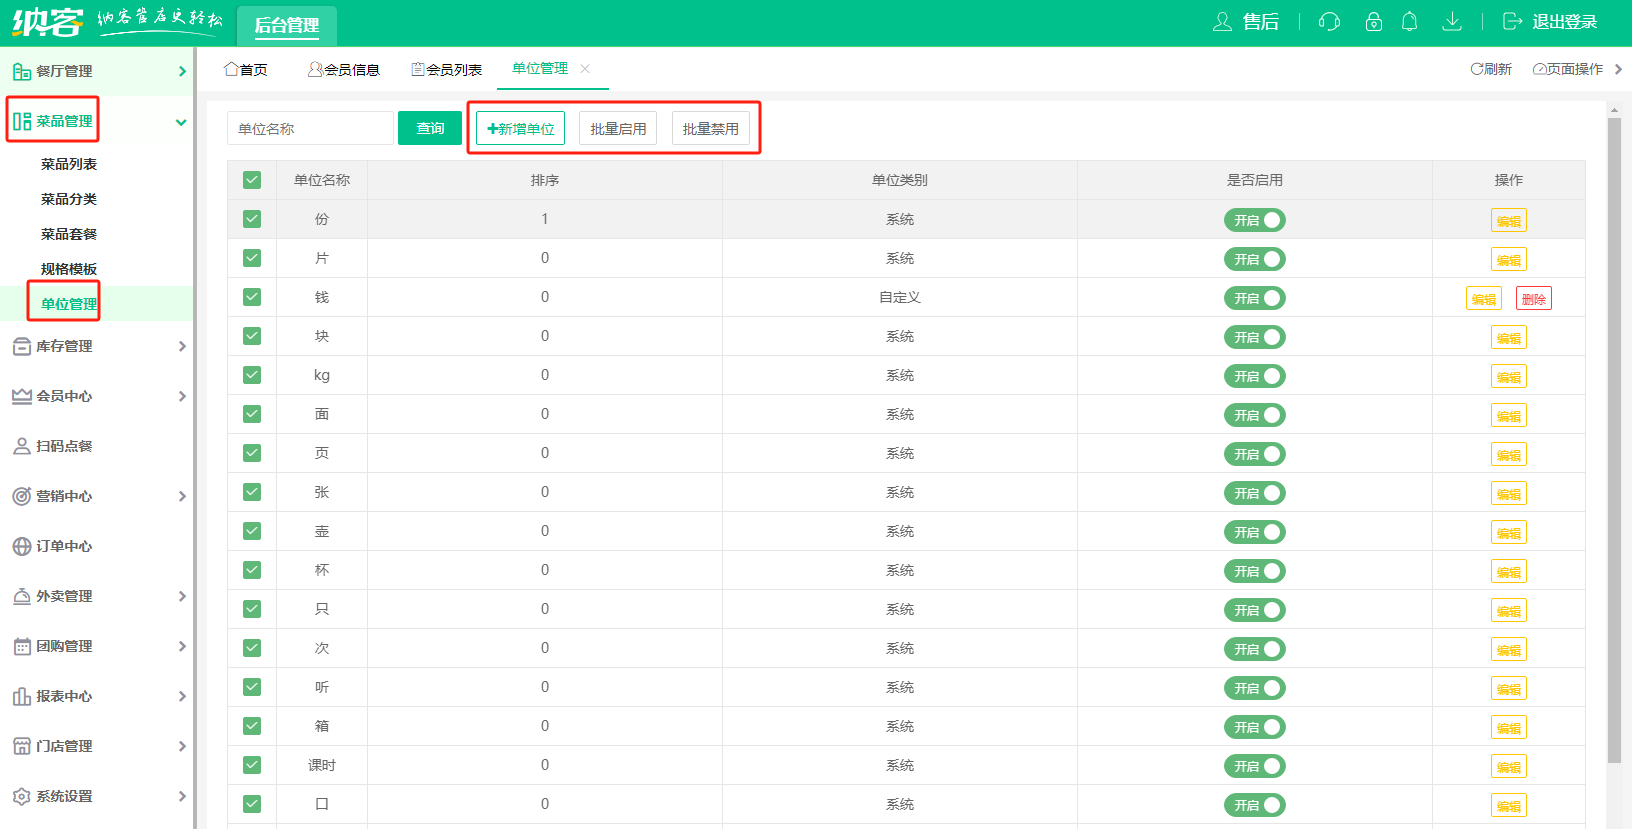The width and height of the screenshot is (1632, 829).
Task: Click the vertical scrollbar on the right
Action: click(x=1614, y=440)
